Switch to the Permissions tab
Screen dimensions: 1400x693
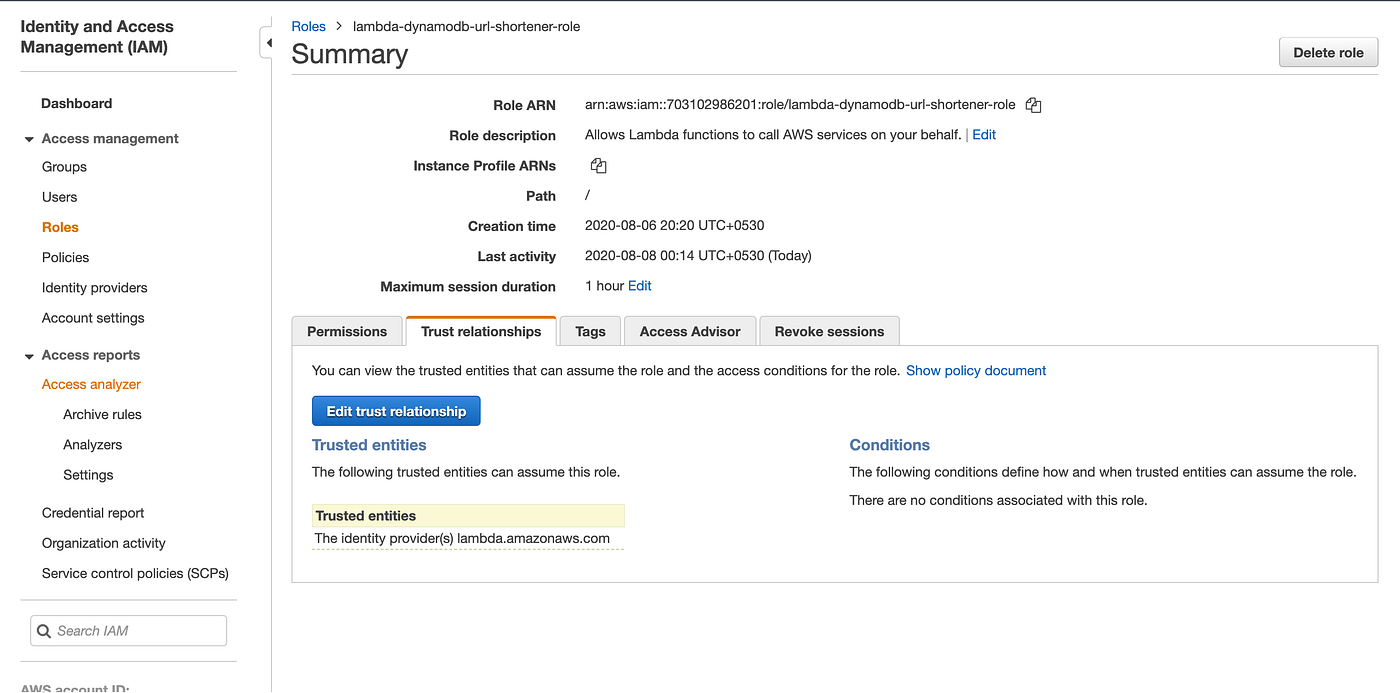point(347,330)
